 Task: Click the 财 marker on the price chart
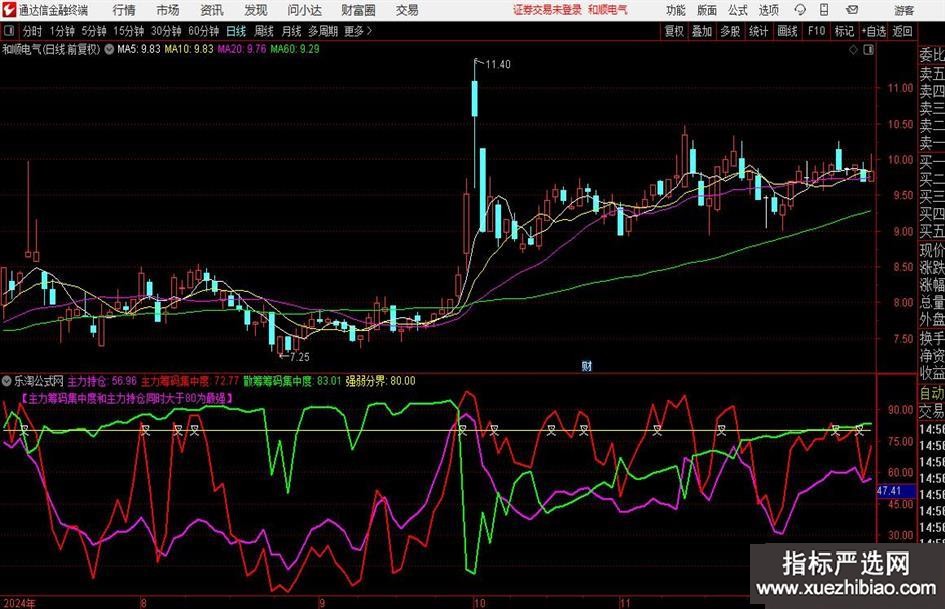point(586,365)
